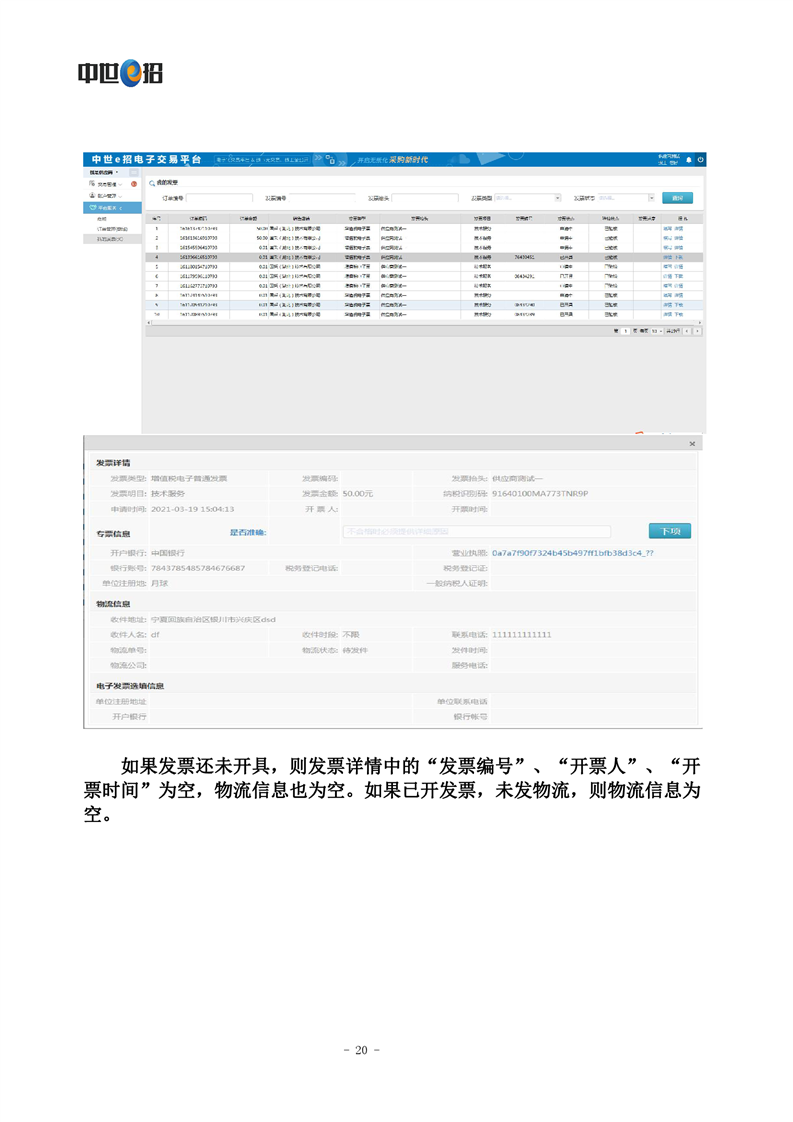Screen dimensions: 793x1122
Task: Go to the next page arrow
Action: 697,330
